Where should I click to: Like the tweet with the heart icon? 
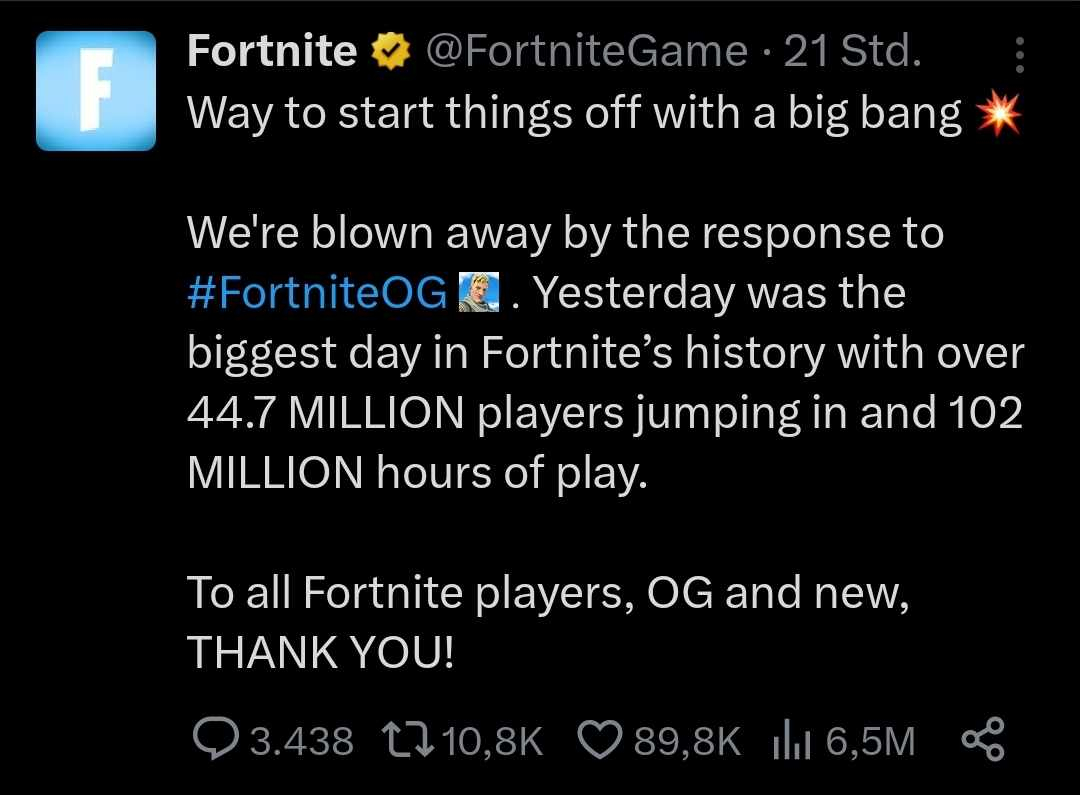[x=601, y=740]
